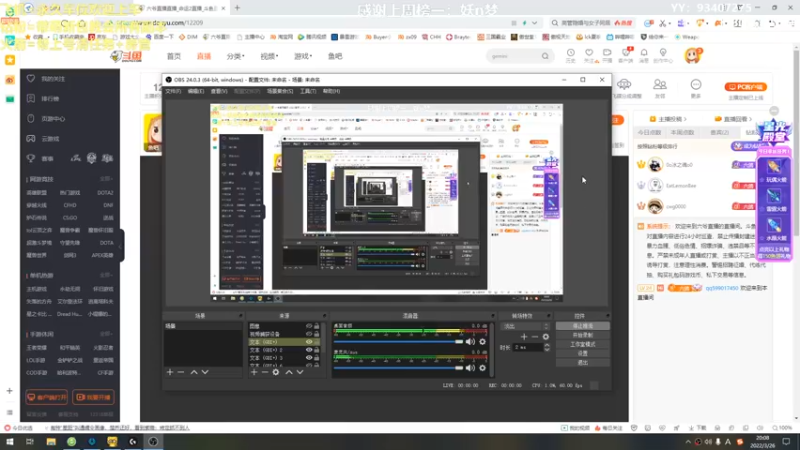This screenshot has width=800, height=450.
Task: Mute the mic/aux audio speaker icon
Action: tap(470, 368)
